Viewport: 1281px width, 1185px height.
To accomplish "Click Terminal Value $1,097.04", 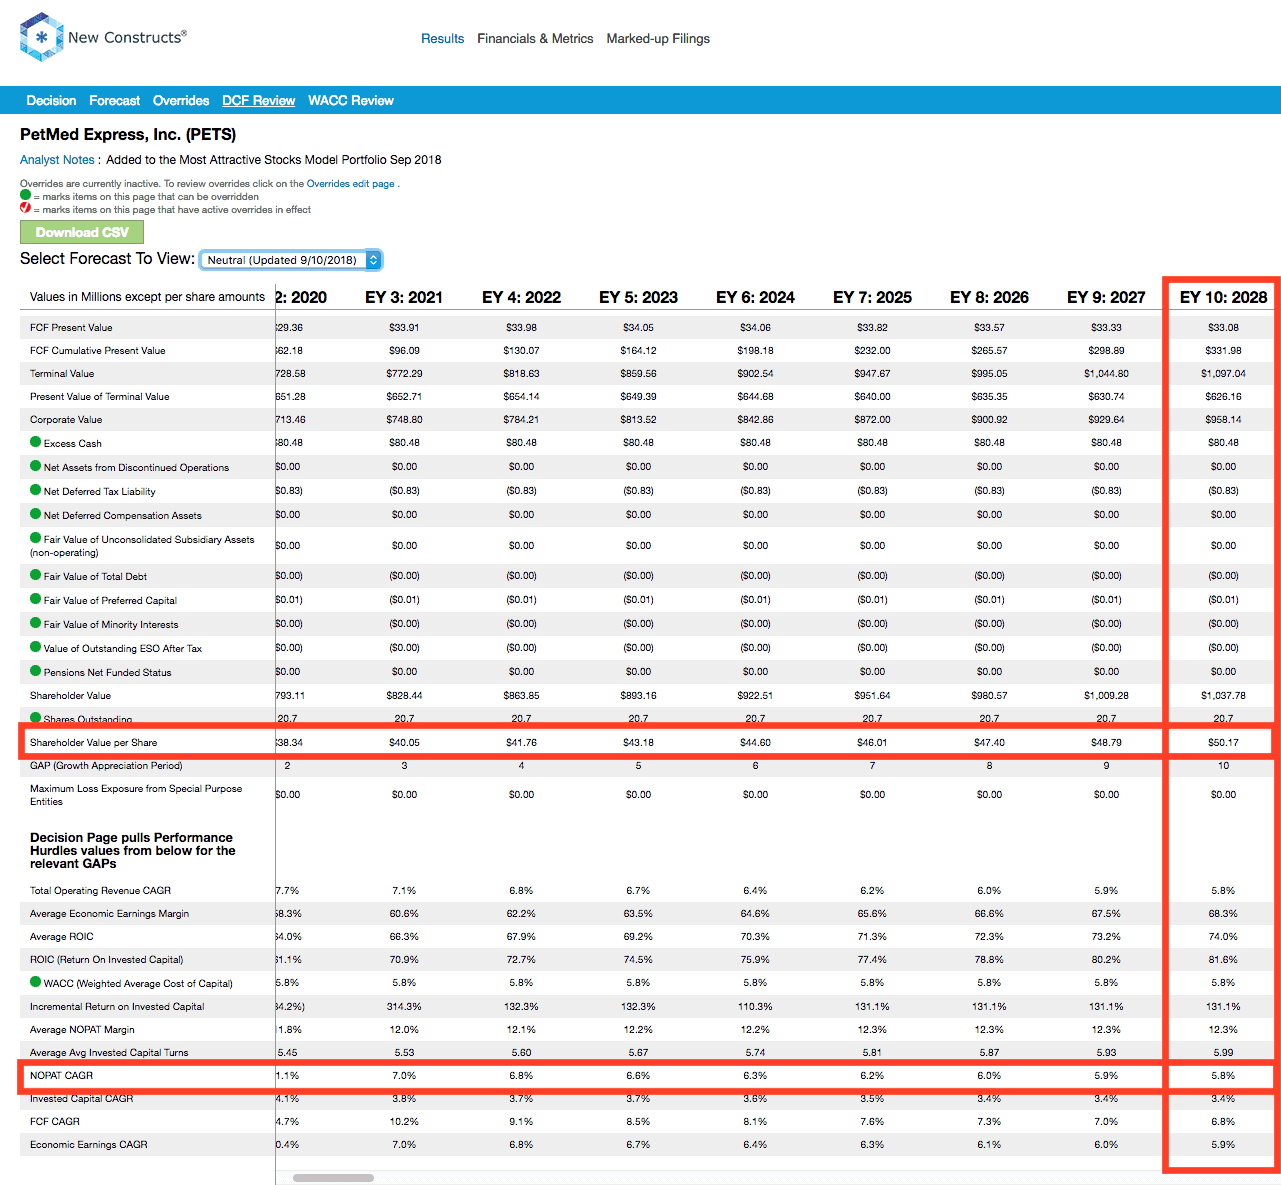I will [1223, 373].
